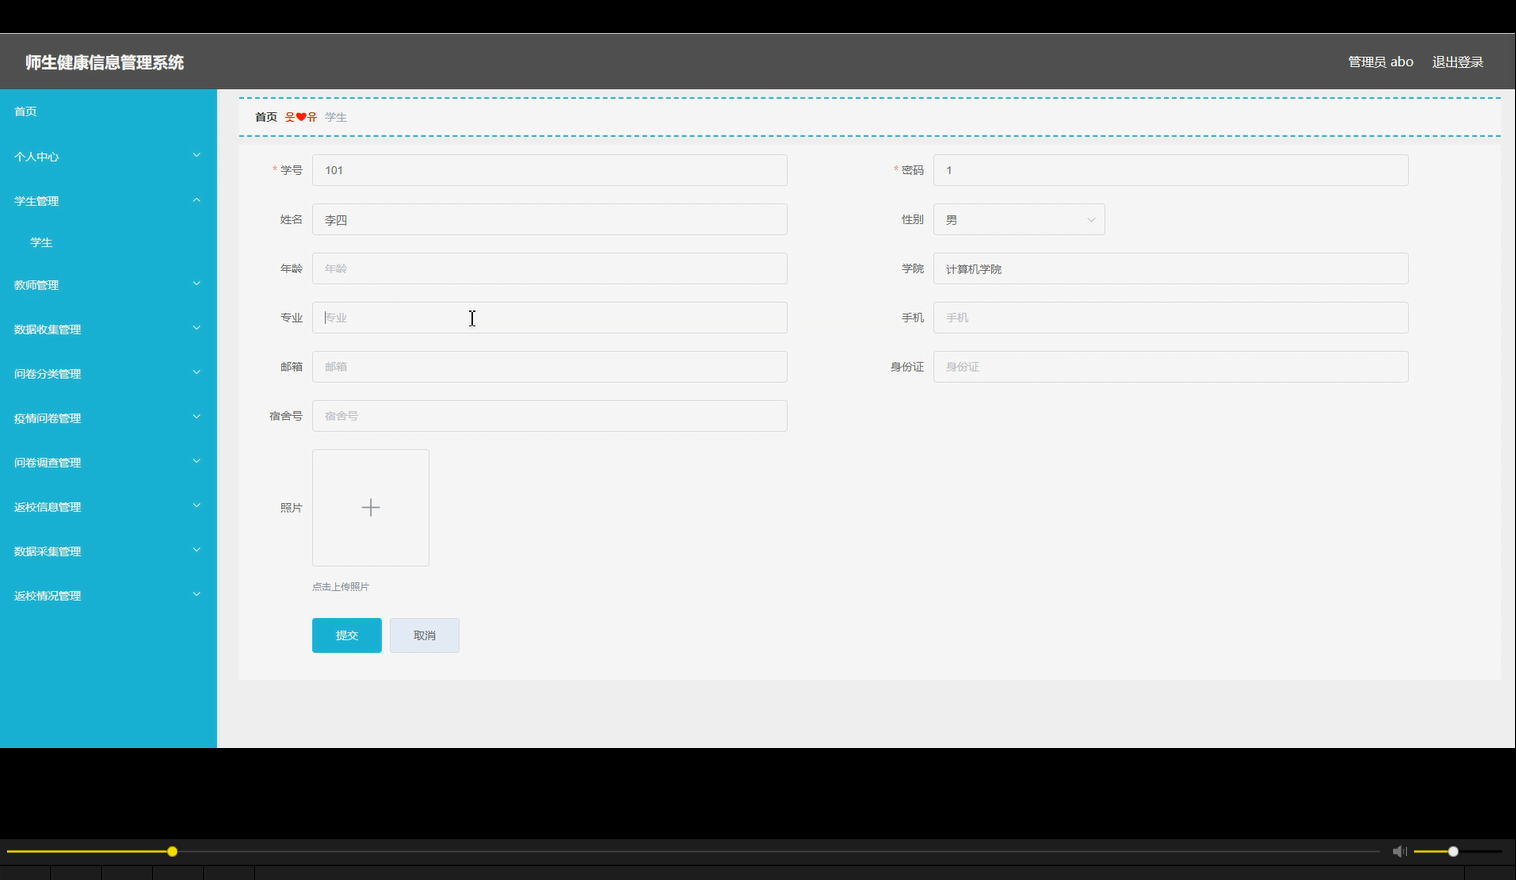Focus the 邮箱 input field

[x=549, y=366]
